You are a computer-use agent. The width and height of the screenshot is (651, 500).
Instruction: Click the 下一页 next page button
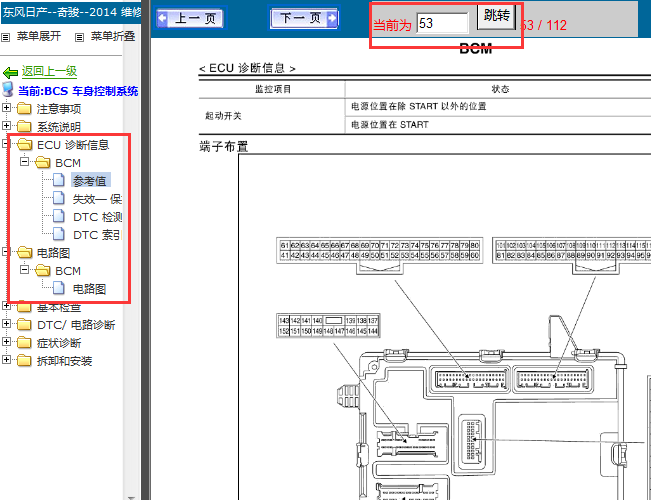coord(305,18)
